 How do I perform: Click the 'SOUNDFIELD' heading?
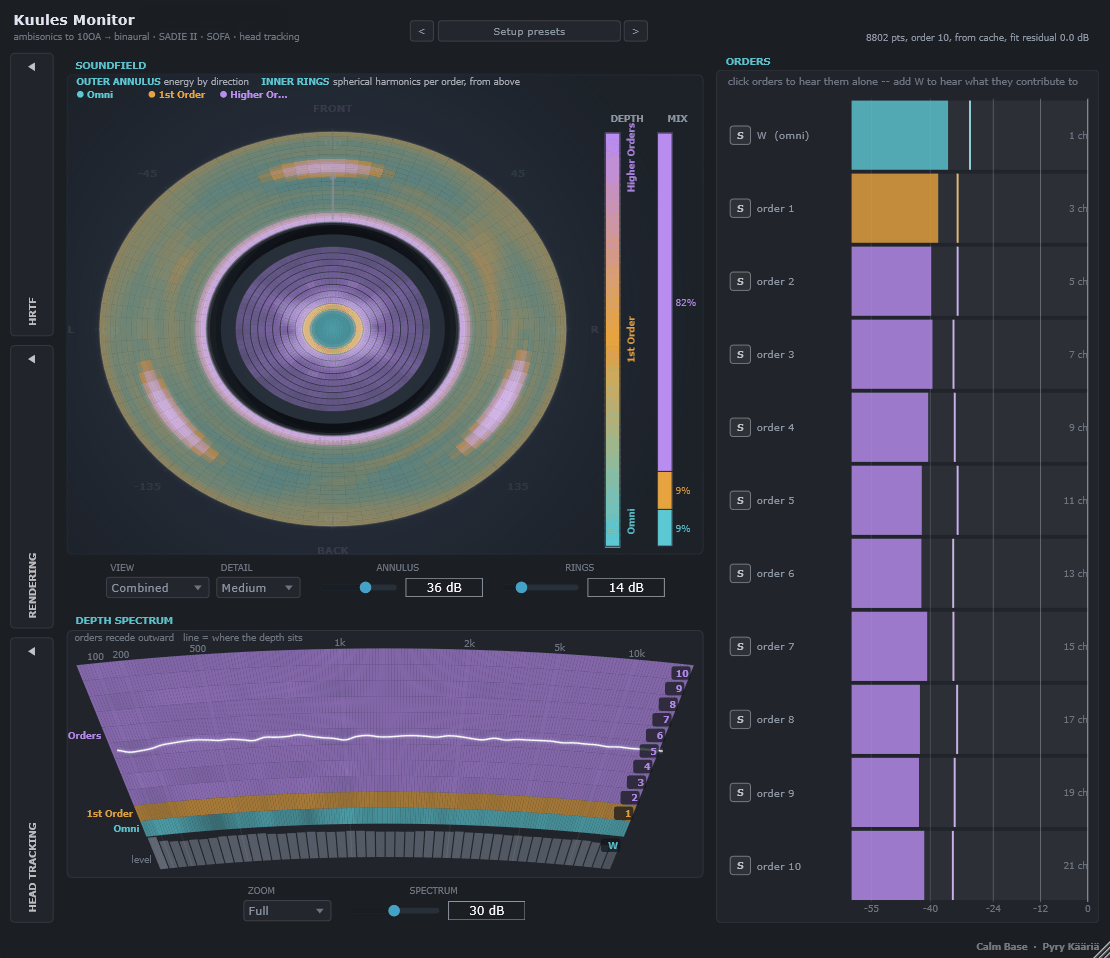110,65
